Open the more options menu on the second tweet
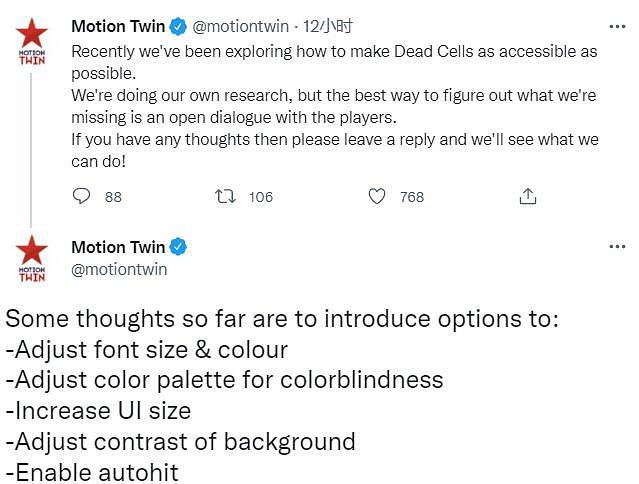The image size is (639, 484). coord(618,245)
